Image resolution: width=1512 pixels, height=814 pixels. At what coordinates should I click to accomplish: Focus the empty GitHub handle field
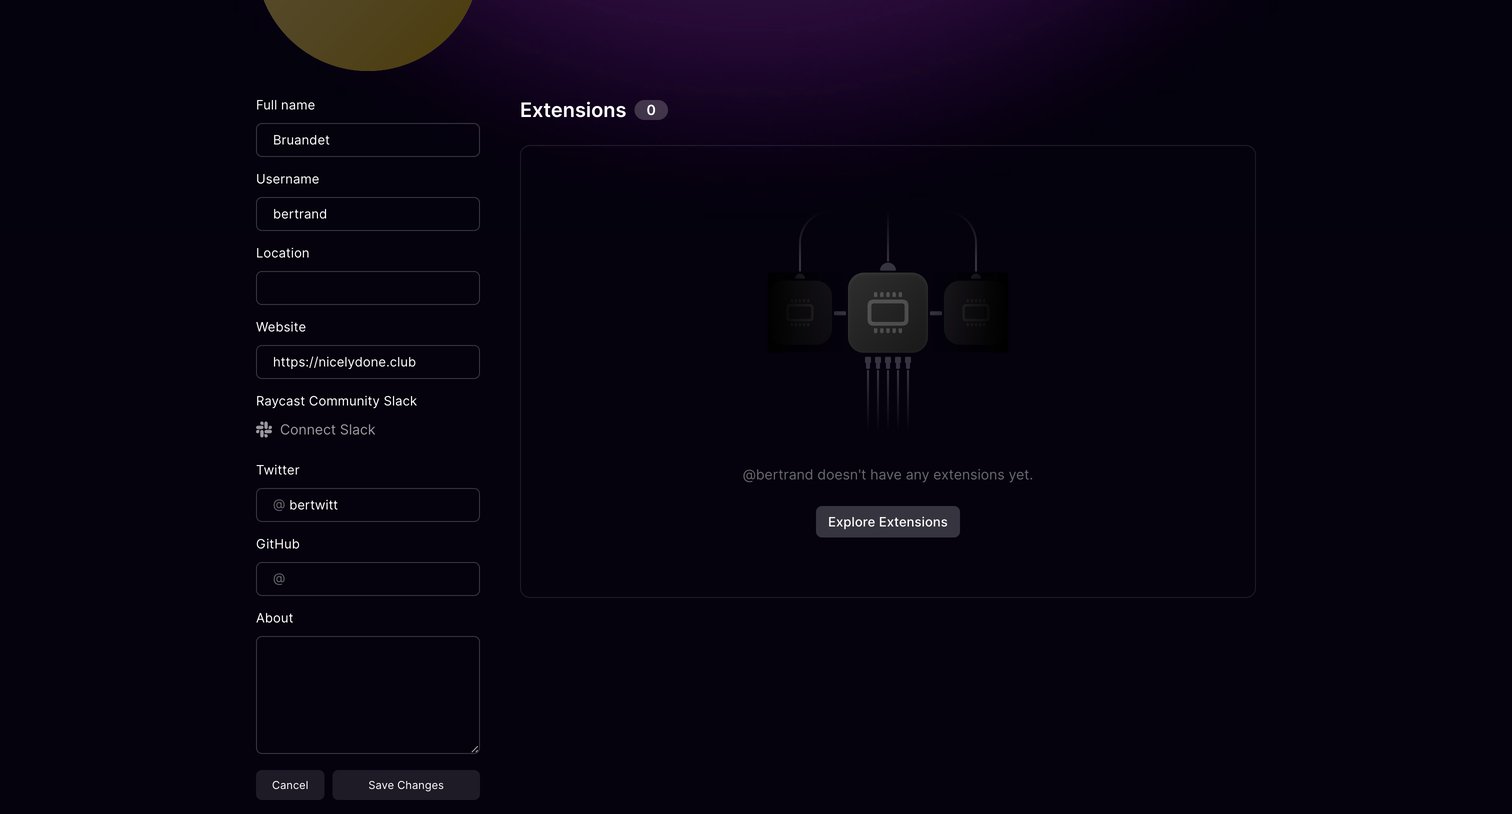[368, 579]
